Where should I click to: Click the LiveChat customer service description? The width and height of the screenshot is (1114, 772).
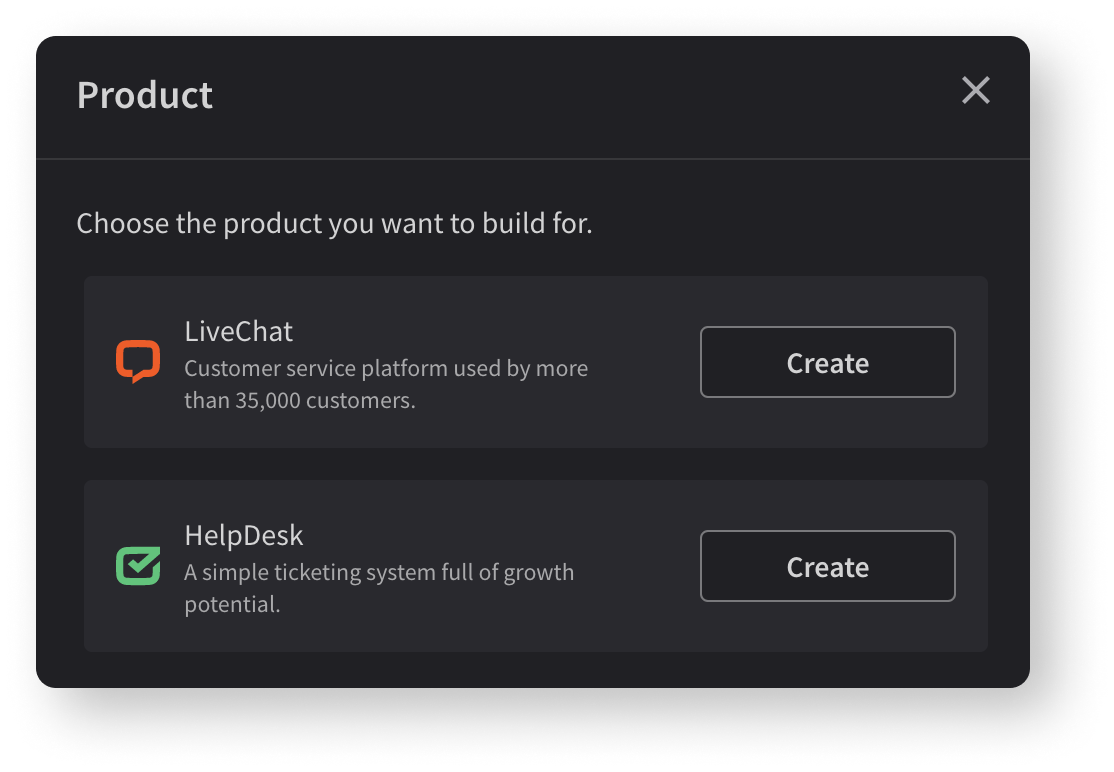(385, 386)
